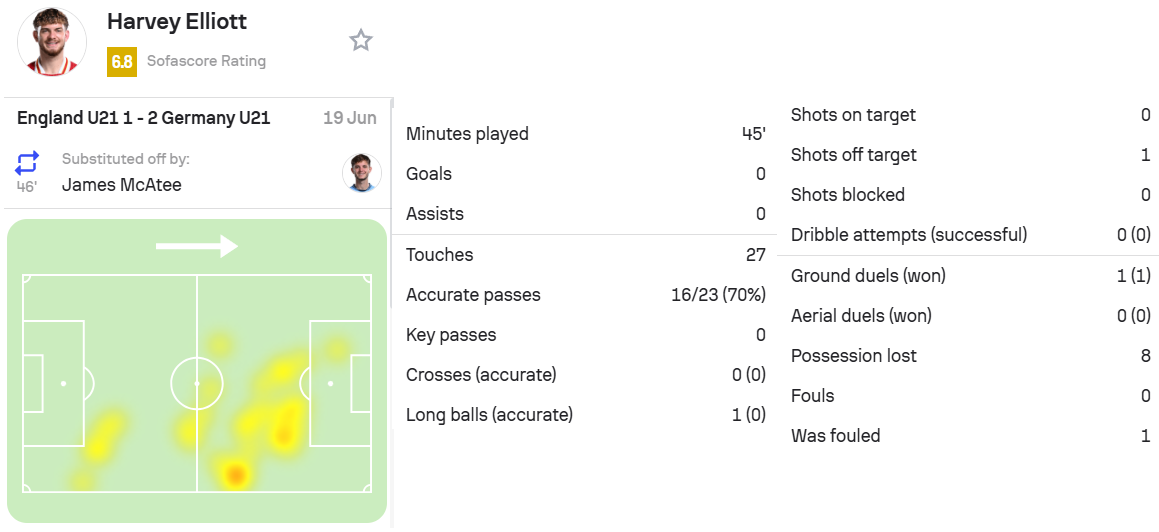
Task: Click the favorite star icon
Action: (361, 40)
